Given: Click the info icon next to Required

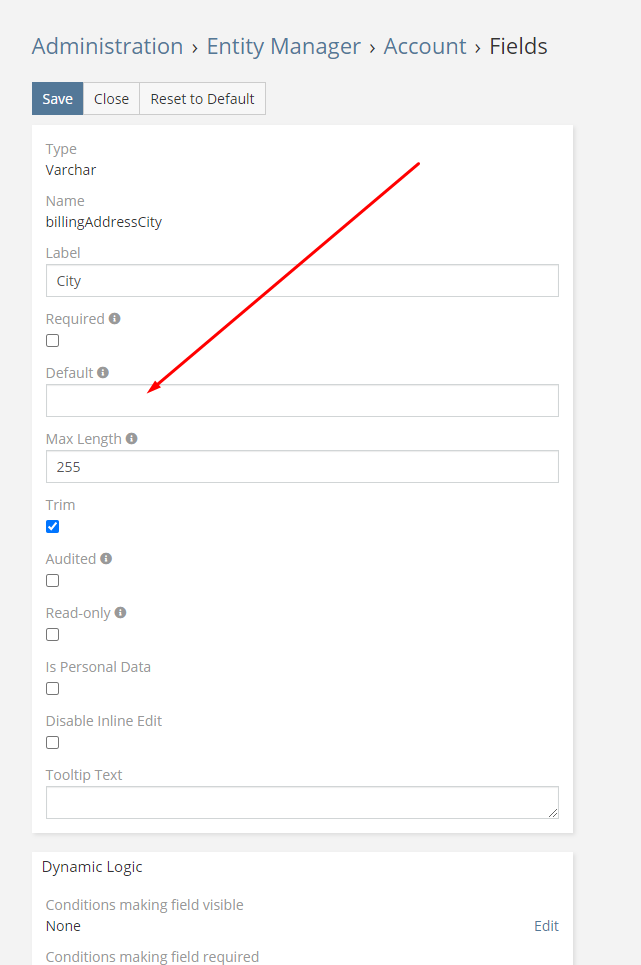Looking at the screenshot, I should click(x=115, y=319).
